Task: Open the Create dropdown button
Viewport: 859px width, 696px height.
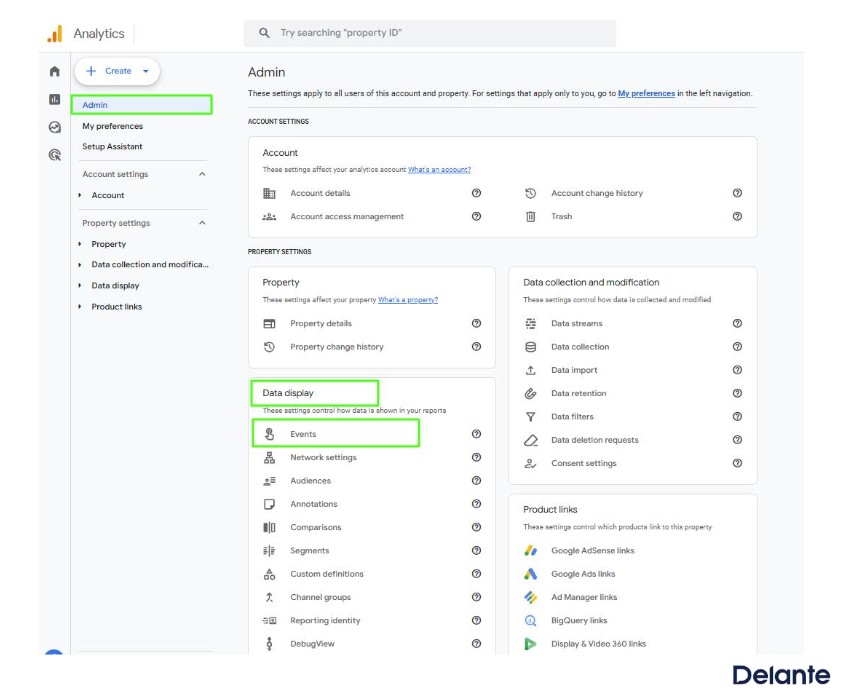Action: click(x=117, y=71)
